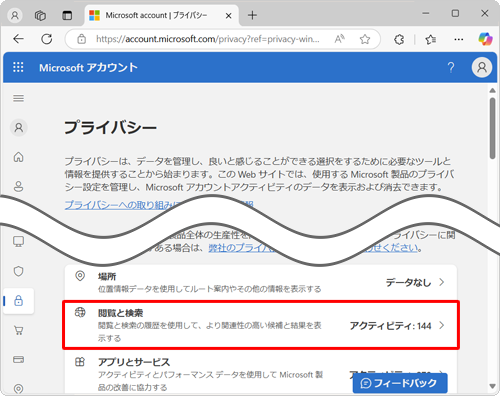Click the page scrollbar up arrow

tap(492, 90)
